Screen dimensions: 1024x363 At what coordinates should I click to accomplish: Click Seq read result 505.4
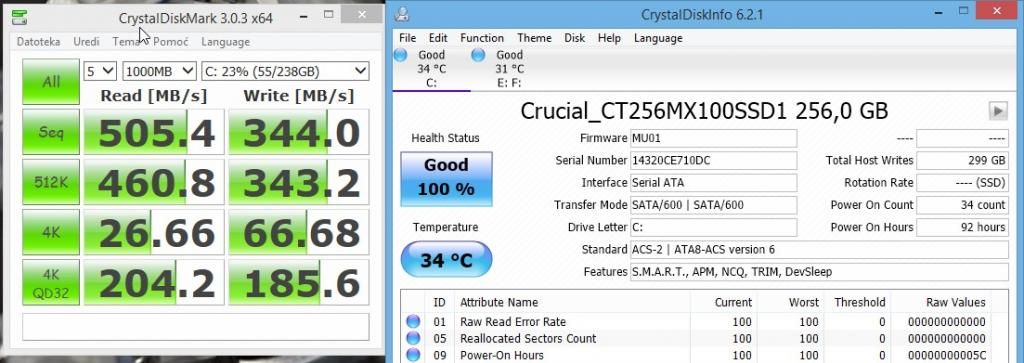154,133
